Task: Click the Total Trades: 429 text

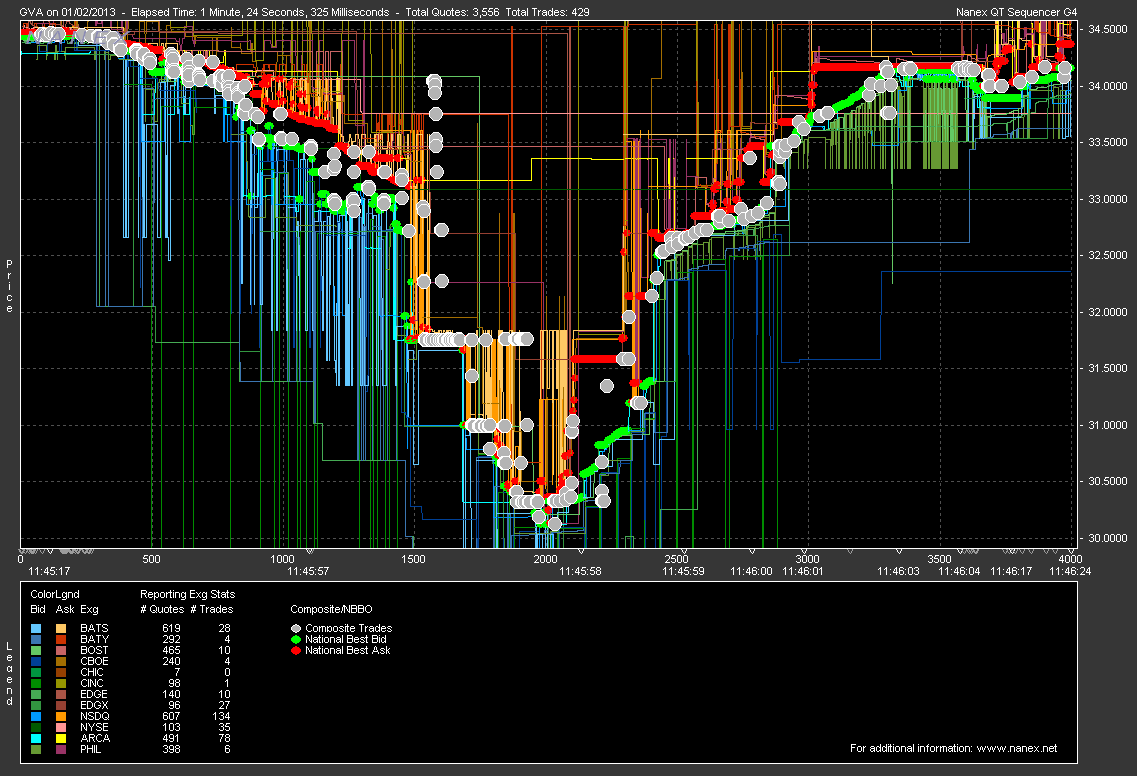Action: pos(547,12)
